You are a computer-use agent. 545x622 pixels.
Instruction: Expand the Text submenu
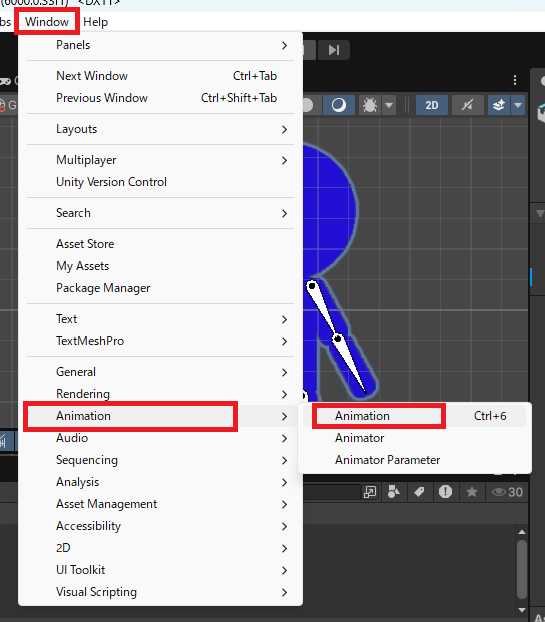[160, 319]
